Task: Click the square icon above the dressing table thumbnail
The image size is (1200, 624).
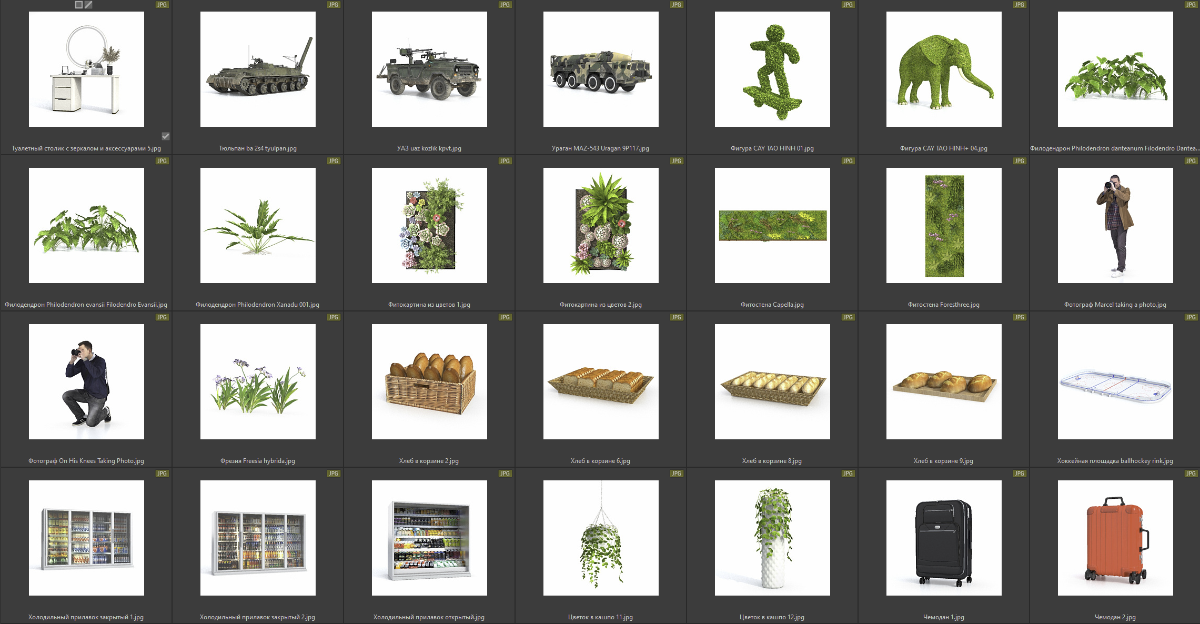Action: (x=79, y=5)
